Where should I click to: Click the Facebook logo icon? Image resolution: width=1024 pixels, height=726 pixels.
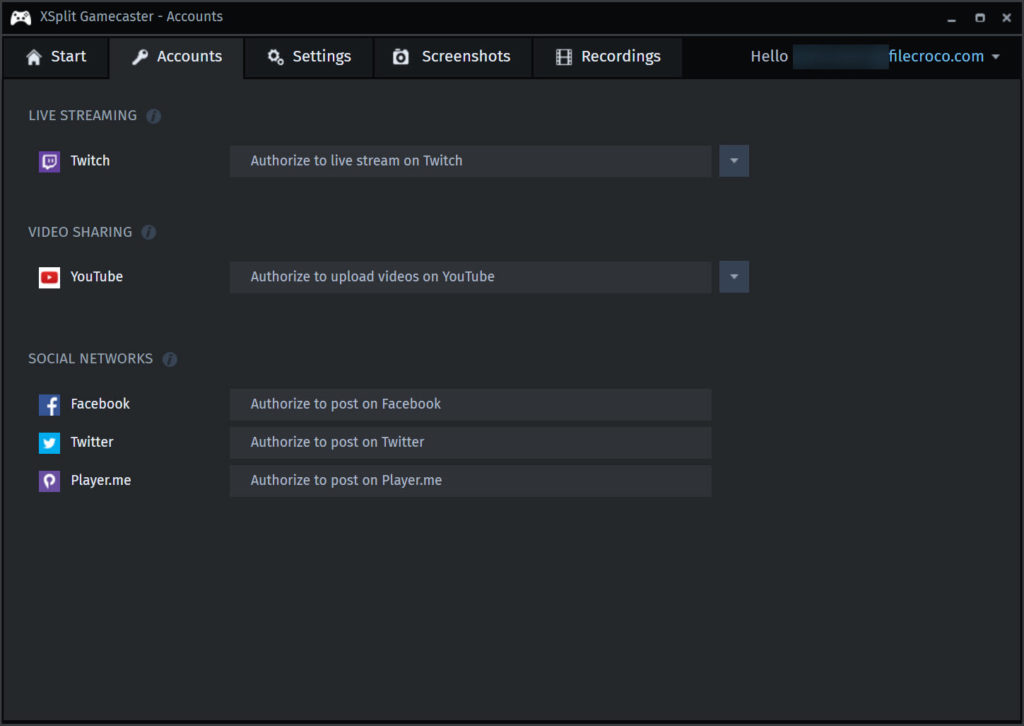(49, 405)
